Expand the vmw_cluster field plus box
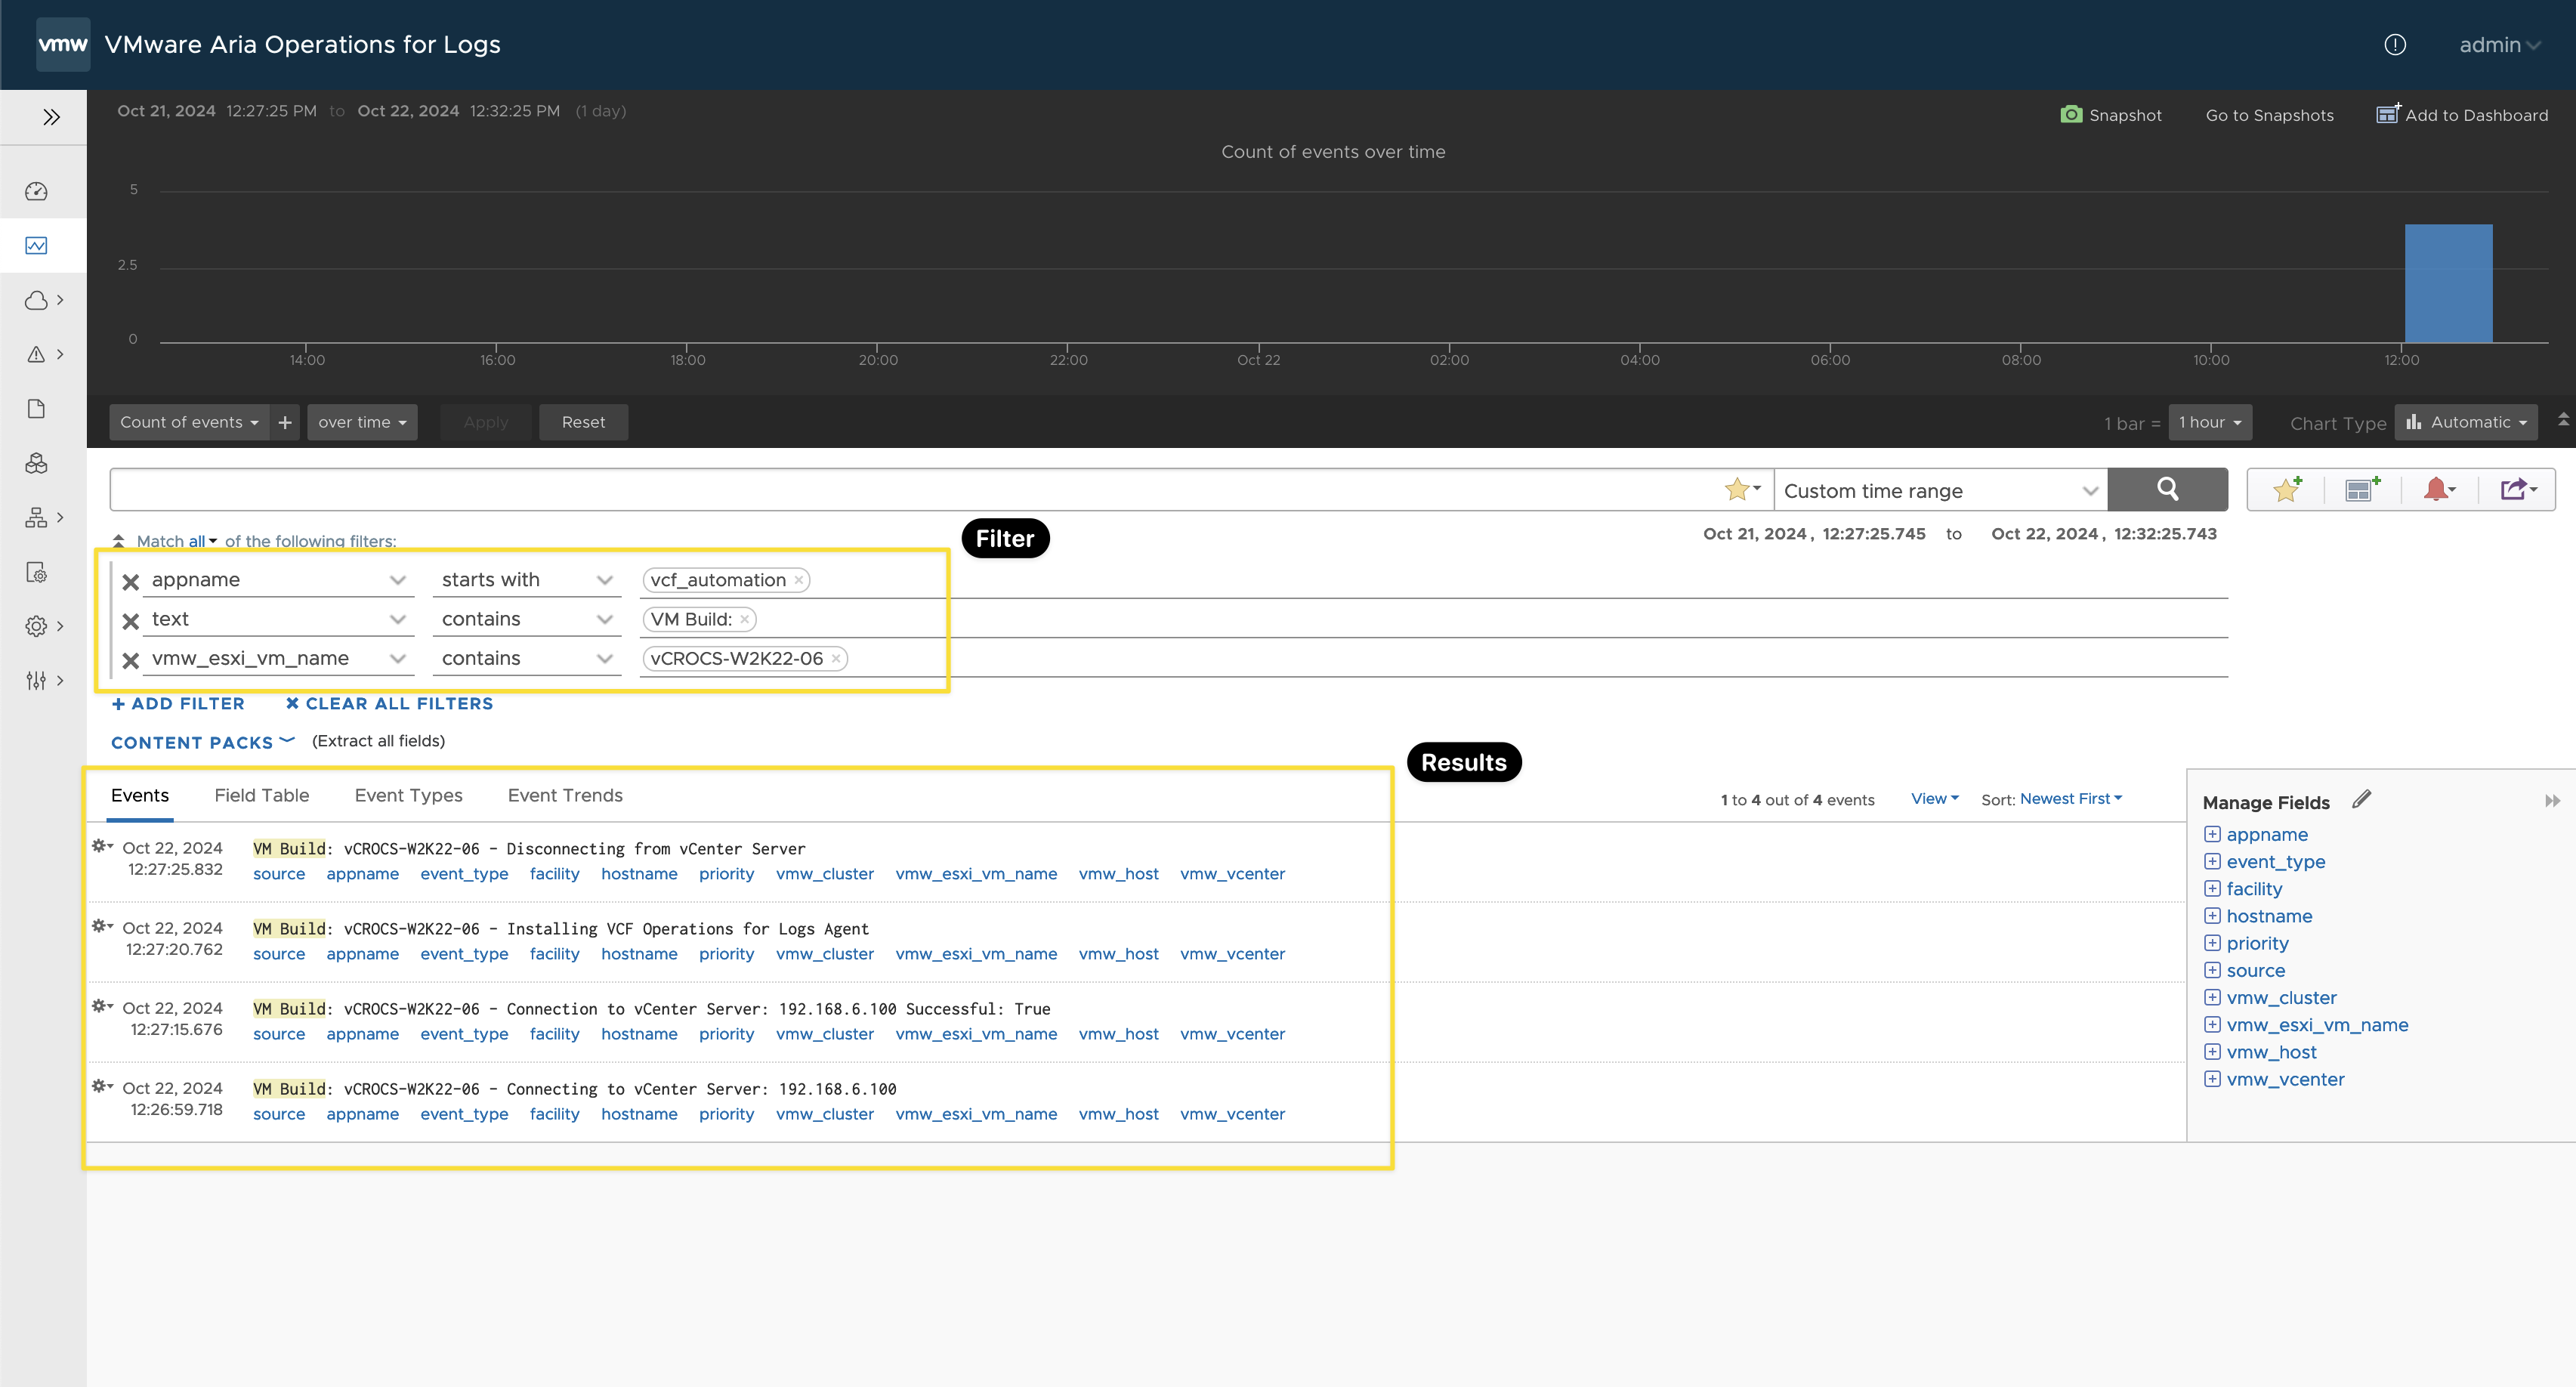The width and height of the screenshot is (2576, 1387). [2212, 998]
